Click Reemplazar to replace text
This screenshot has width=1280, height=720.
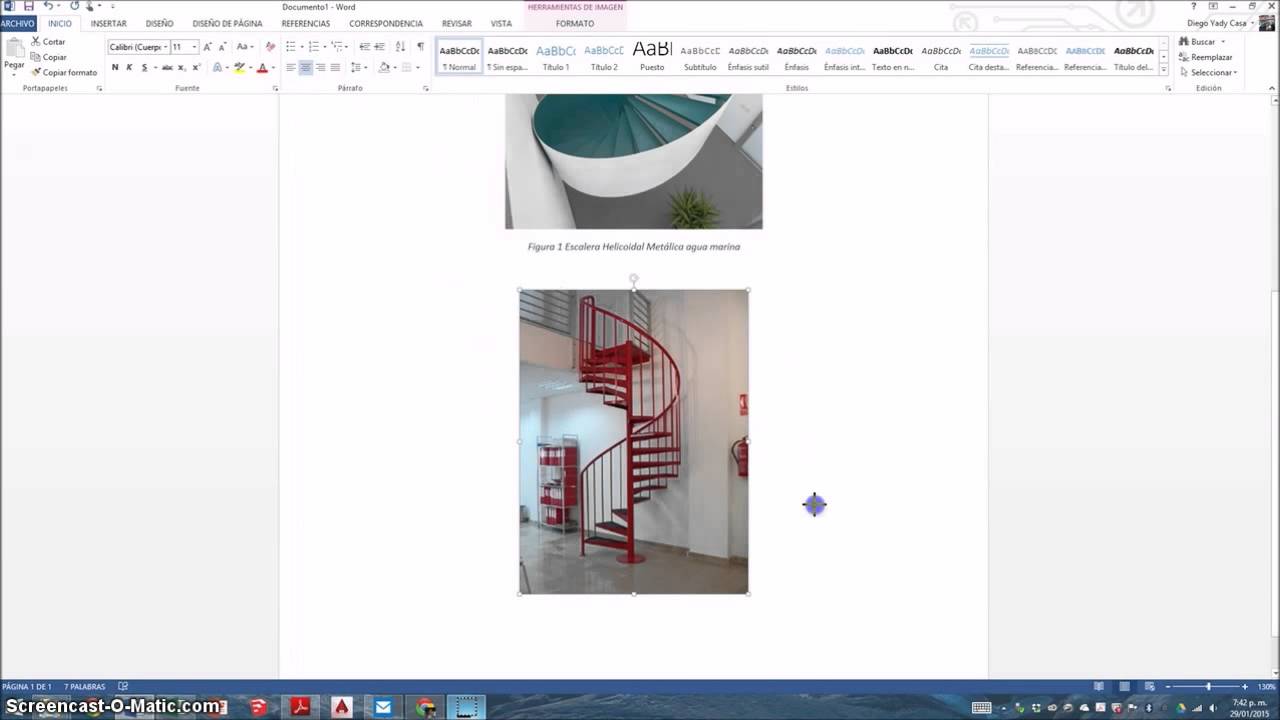pyautogui.click(x=1204, y=57)
